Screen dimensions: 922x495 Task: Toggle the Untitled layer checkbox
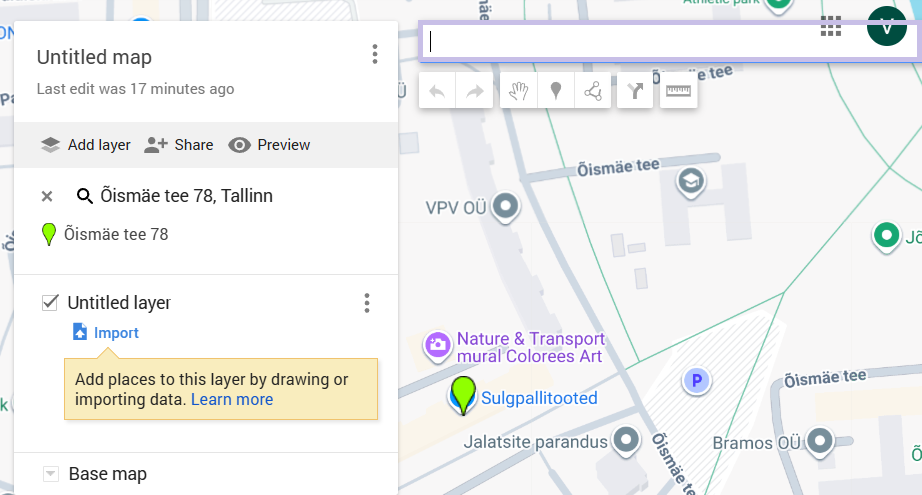50,302
